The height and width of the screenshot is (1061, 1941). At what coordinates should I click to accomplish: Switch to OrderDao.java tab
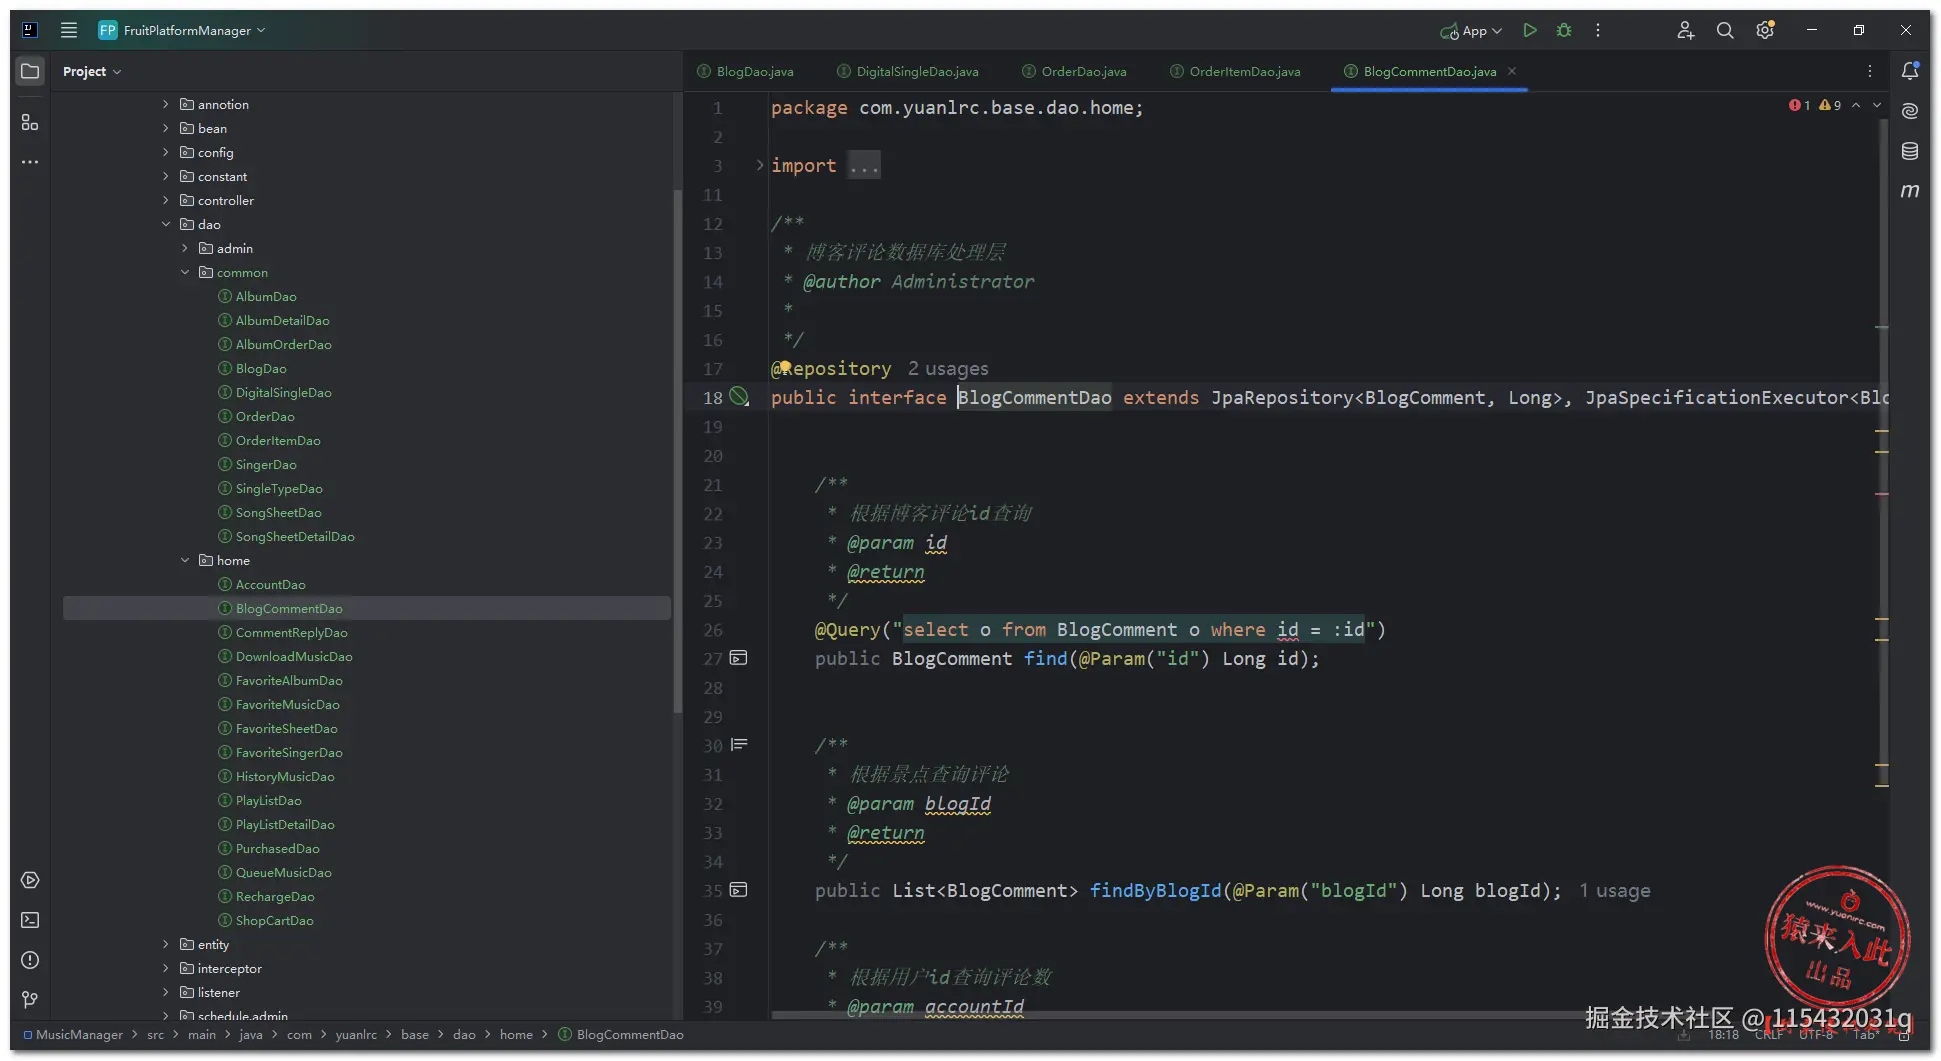click(1074, 71)
